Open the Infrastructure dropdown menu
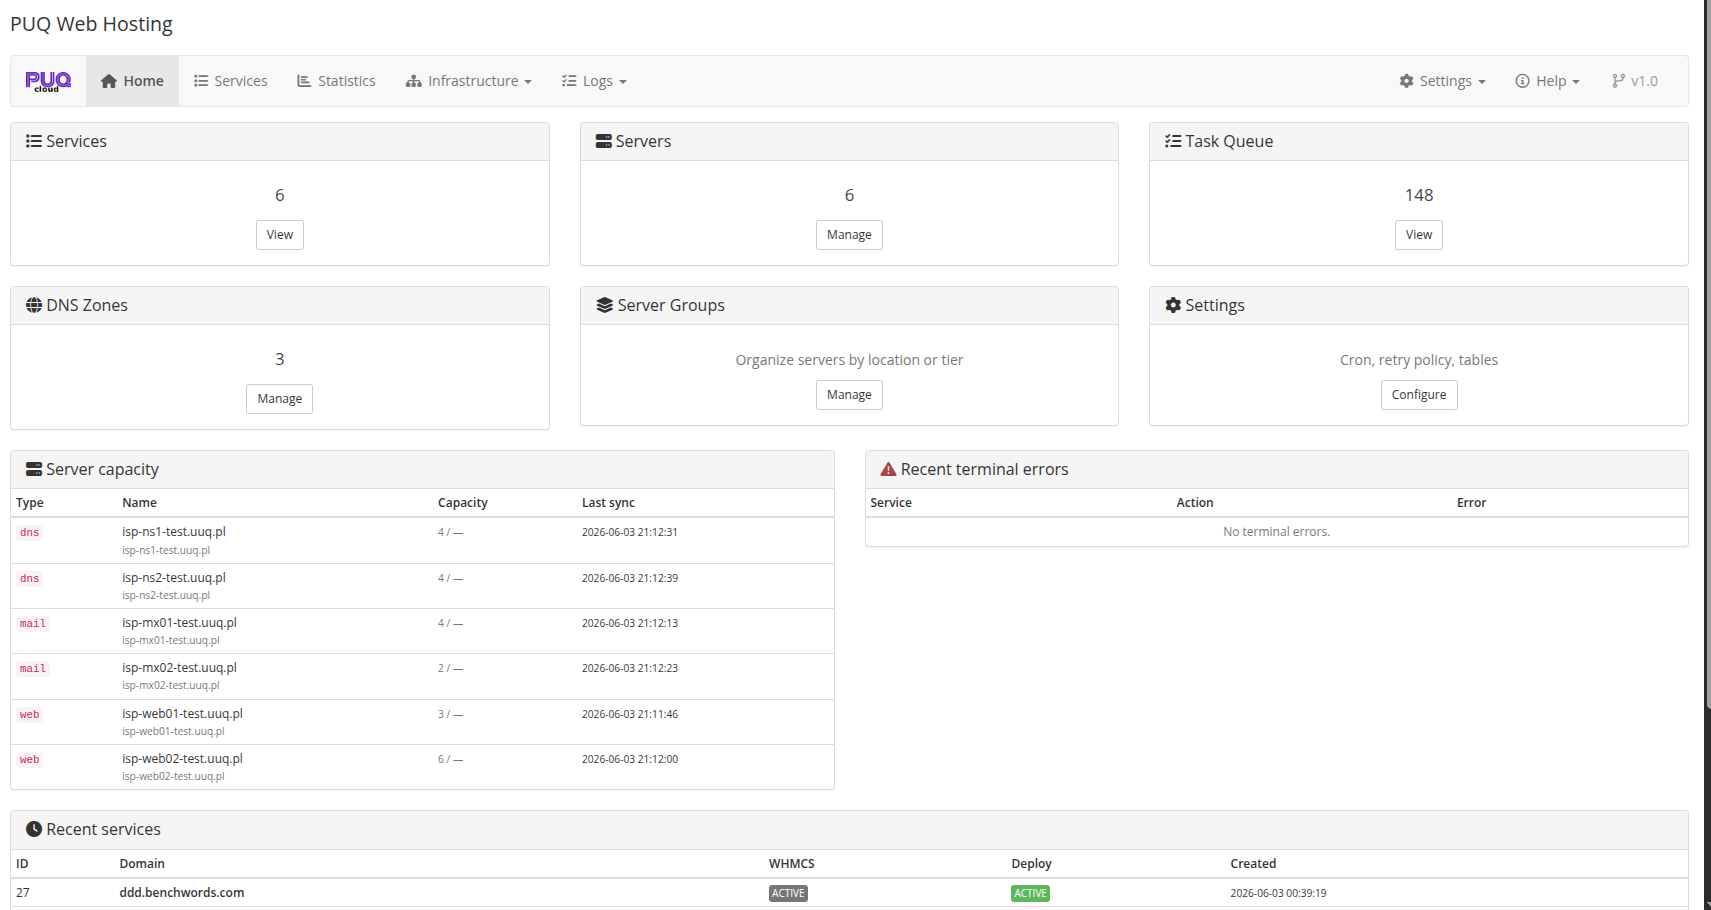This screenshot has height=910, width=1711. [x=468, y=81]
